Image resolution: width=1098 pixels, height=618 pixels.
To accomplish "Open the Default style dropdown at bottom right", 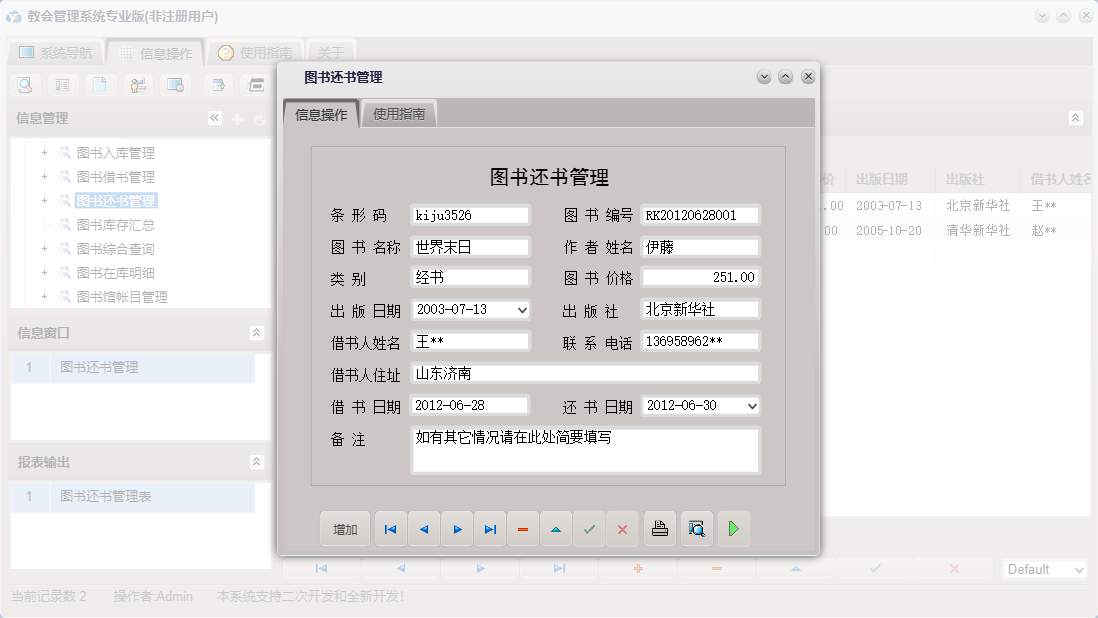I will point(1044,569).
